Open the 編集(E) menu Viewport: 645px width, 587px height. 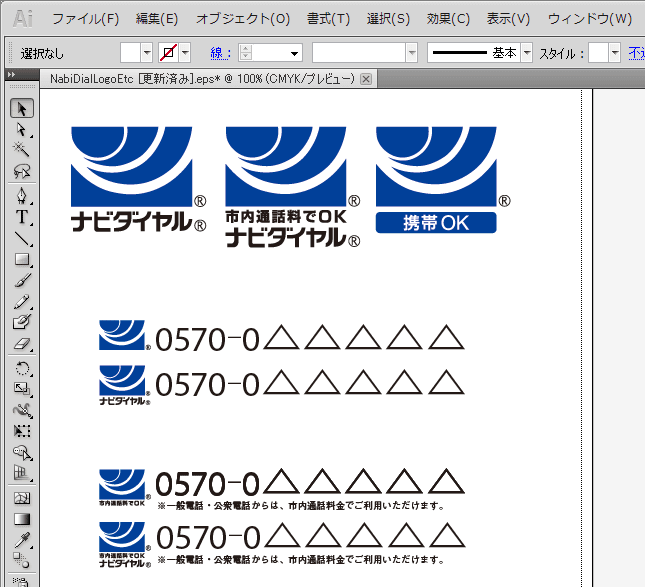click(157, 19)
